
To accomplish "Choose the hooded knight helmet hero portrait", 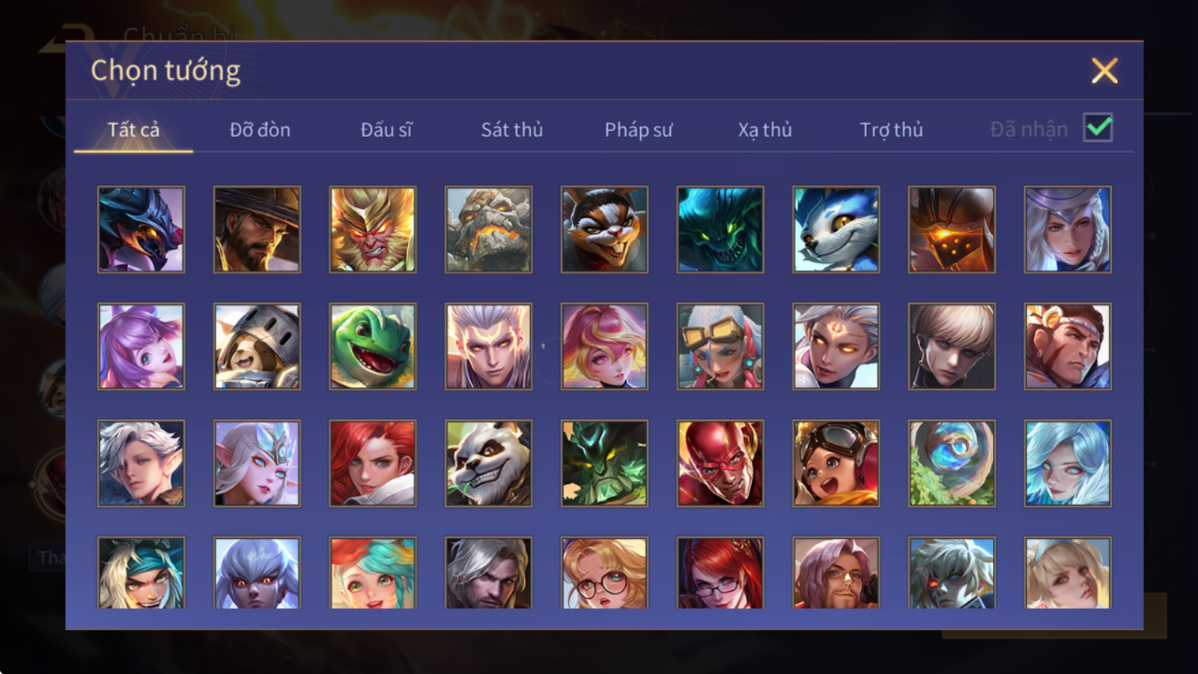I will pyautogui.click(x=257, y=347).
